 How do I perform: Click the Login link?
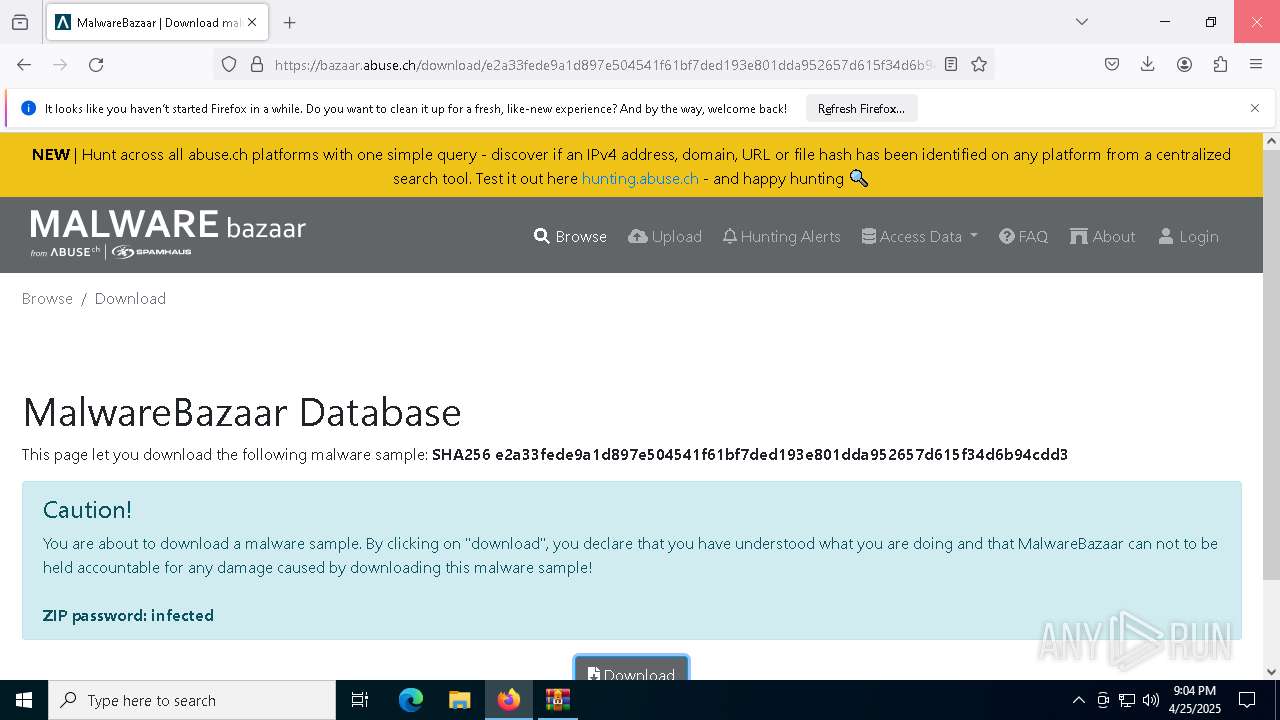tap(1188, 236)
